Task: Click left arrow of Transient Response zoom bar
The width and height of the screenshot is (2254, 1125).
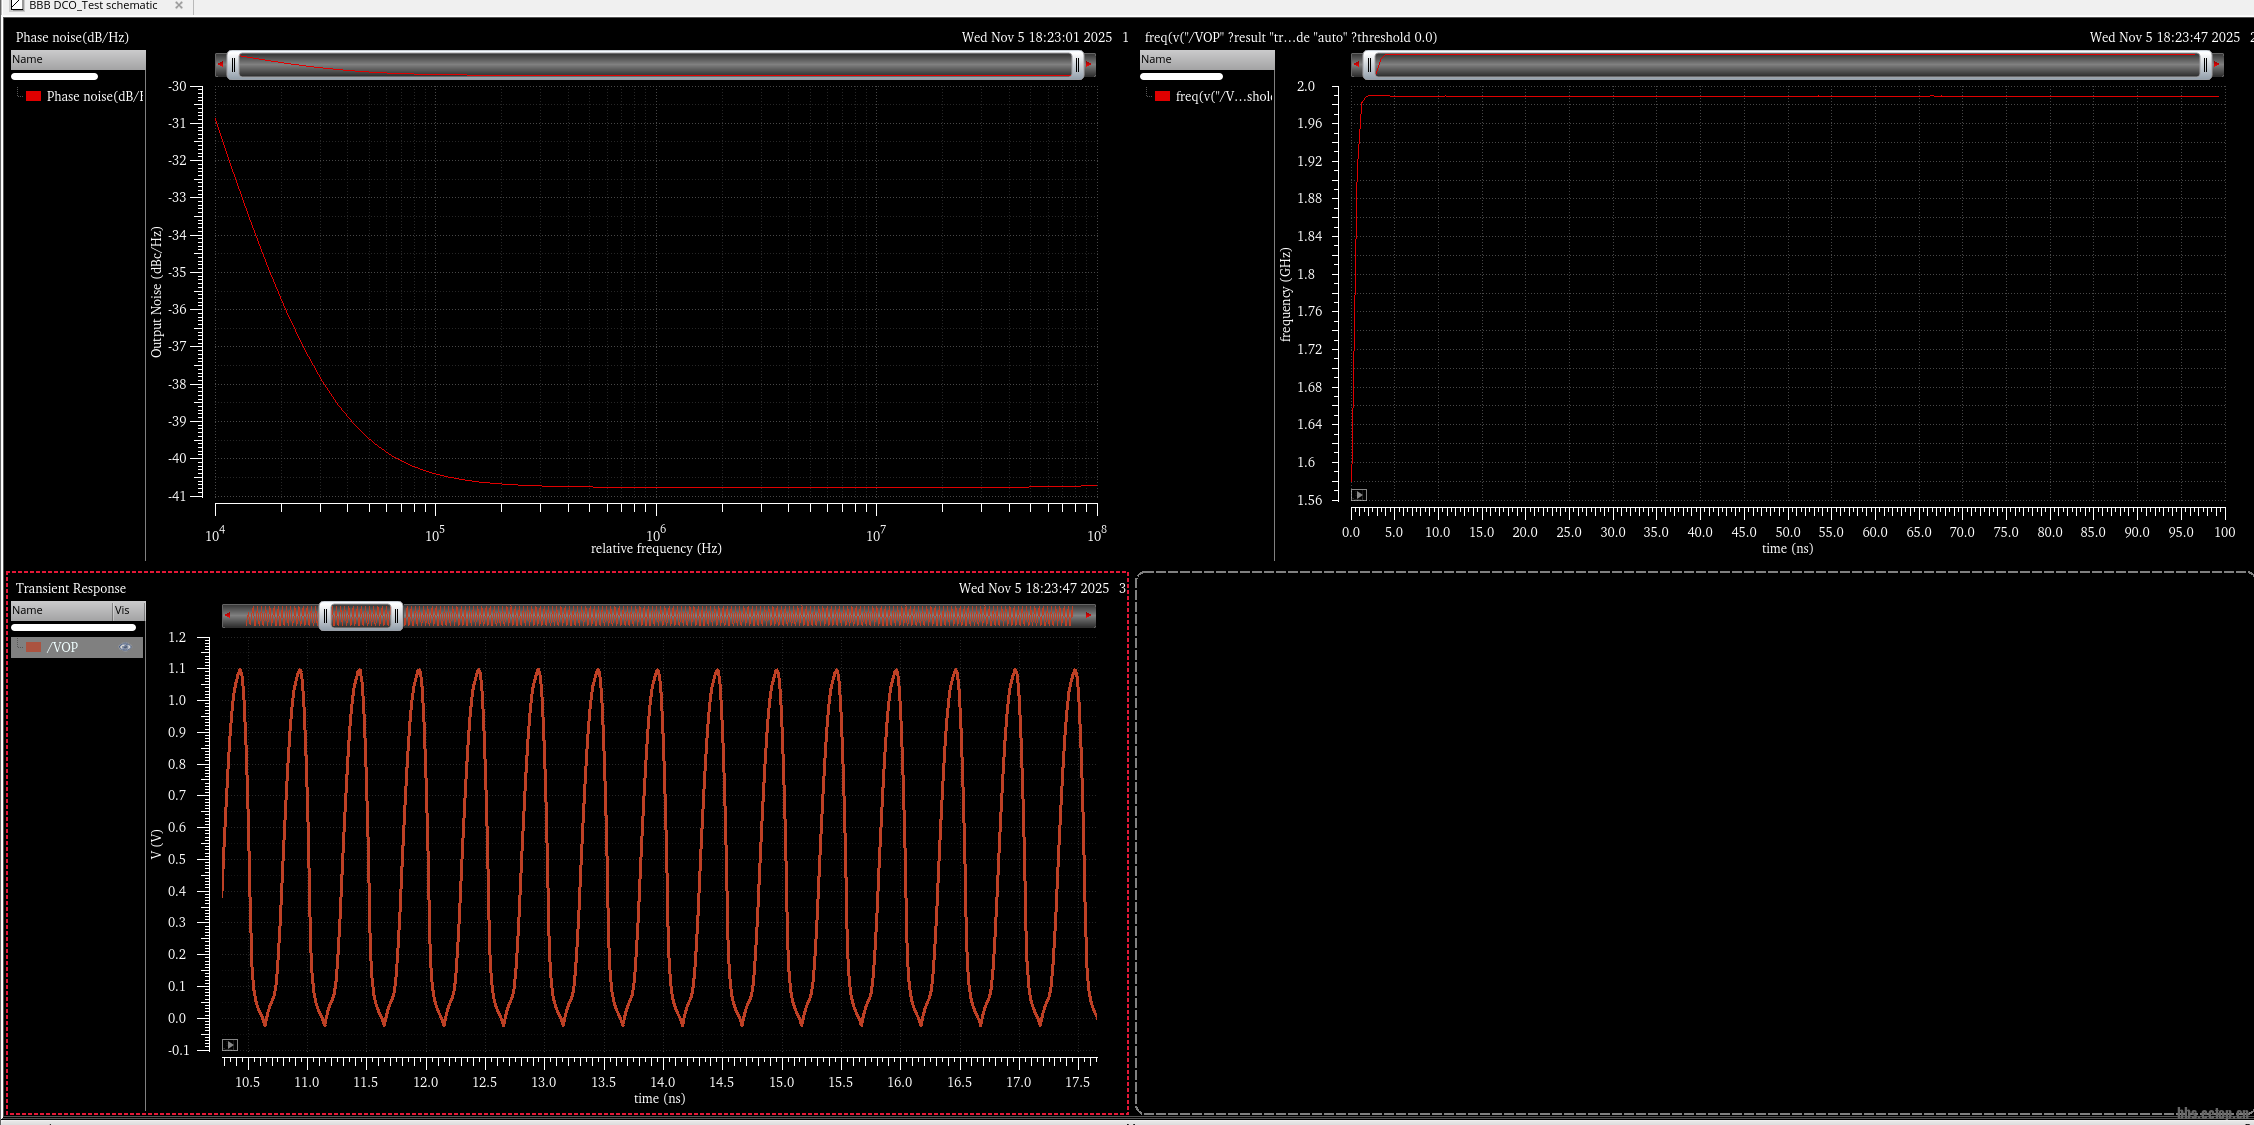Action: point(227,616)
